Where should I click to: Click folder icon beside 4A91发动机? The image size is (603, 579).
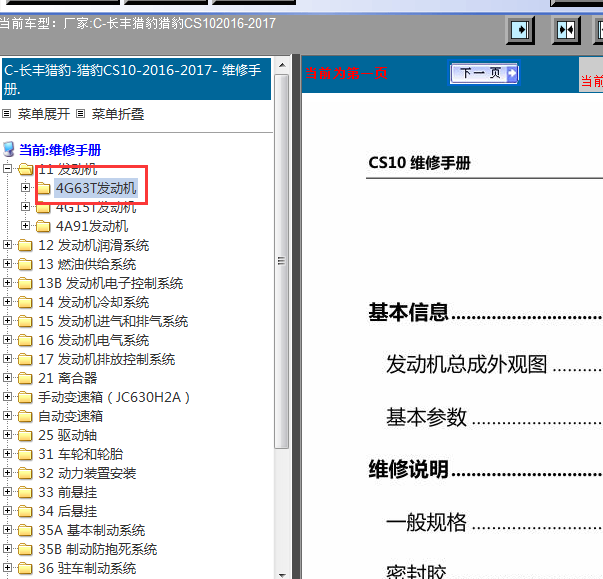[43, 226]
